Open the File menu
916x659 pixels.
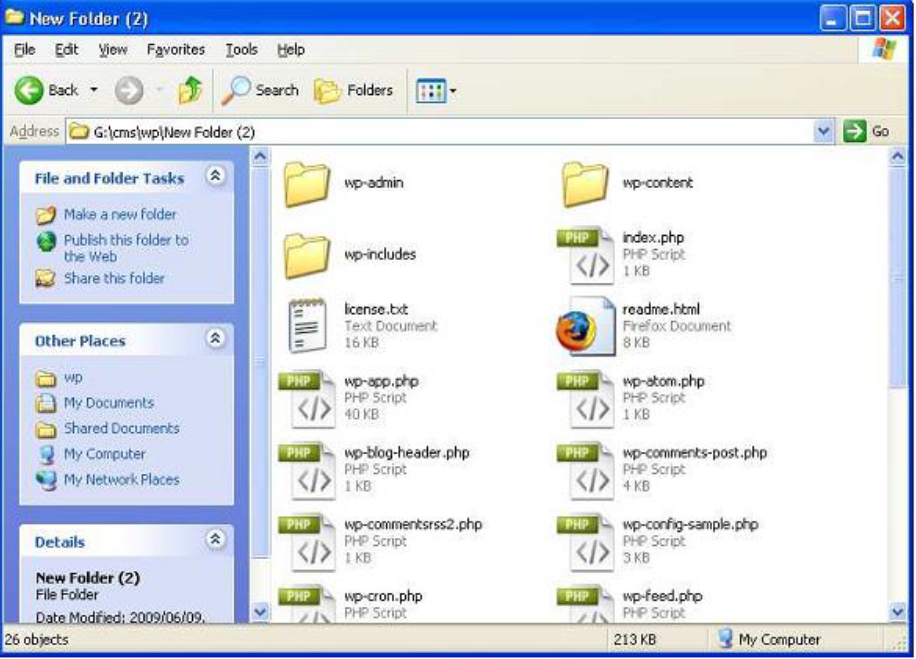25,50
